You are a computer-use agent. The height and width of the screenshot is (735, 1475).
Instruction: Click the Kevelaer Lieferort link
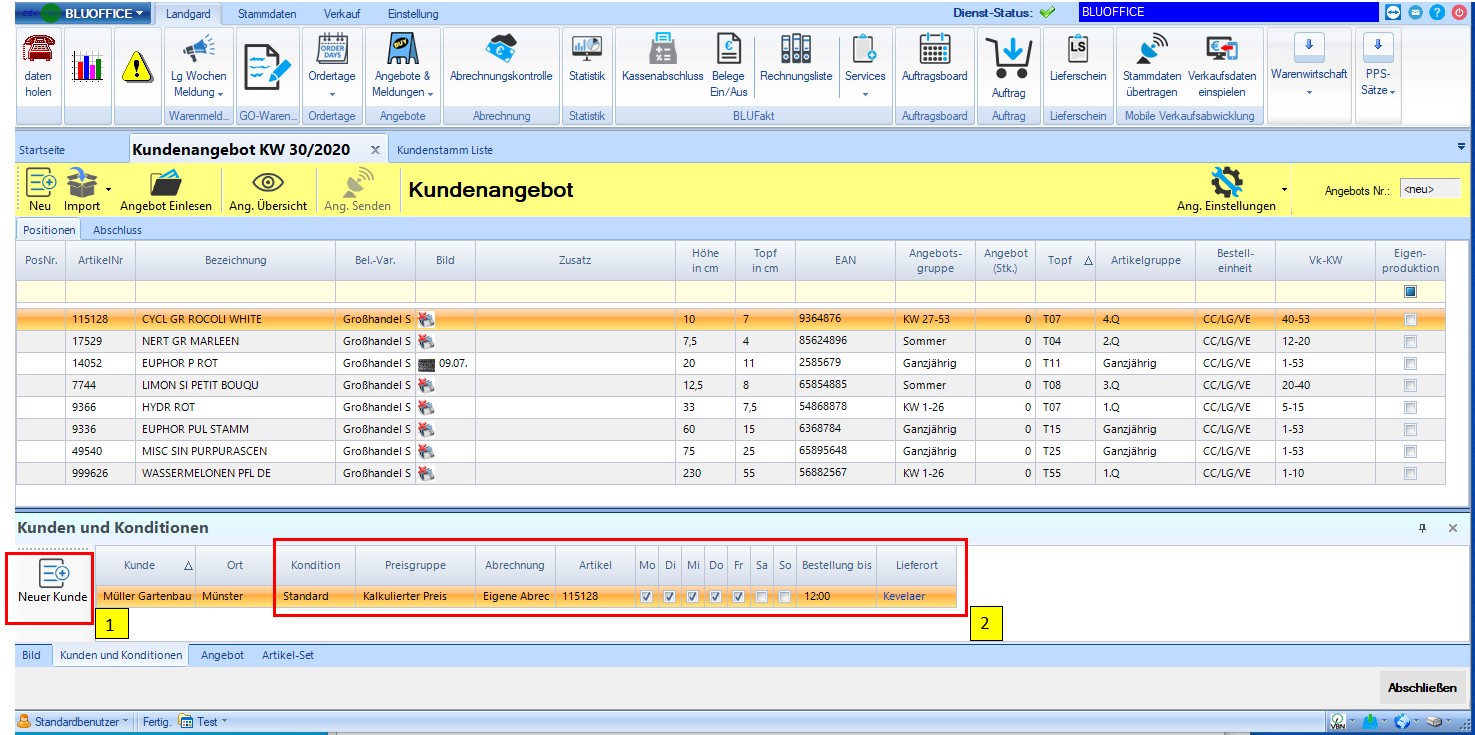point(903,597)
